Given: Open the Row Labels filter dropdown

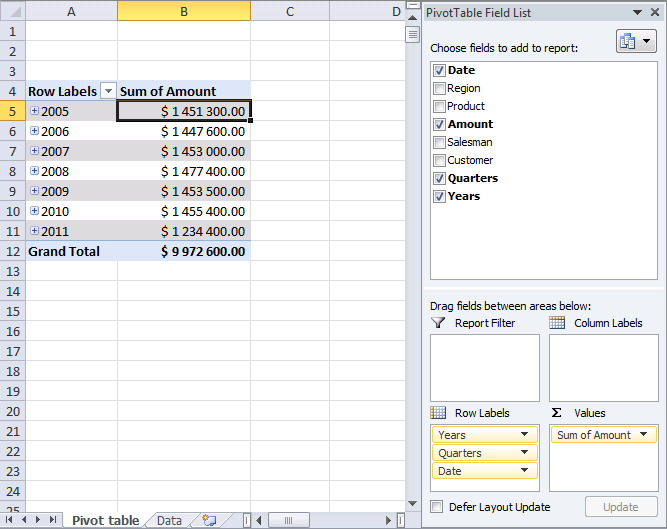Looking at the screenshot, I should tap(109, 91).
